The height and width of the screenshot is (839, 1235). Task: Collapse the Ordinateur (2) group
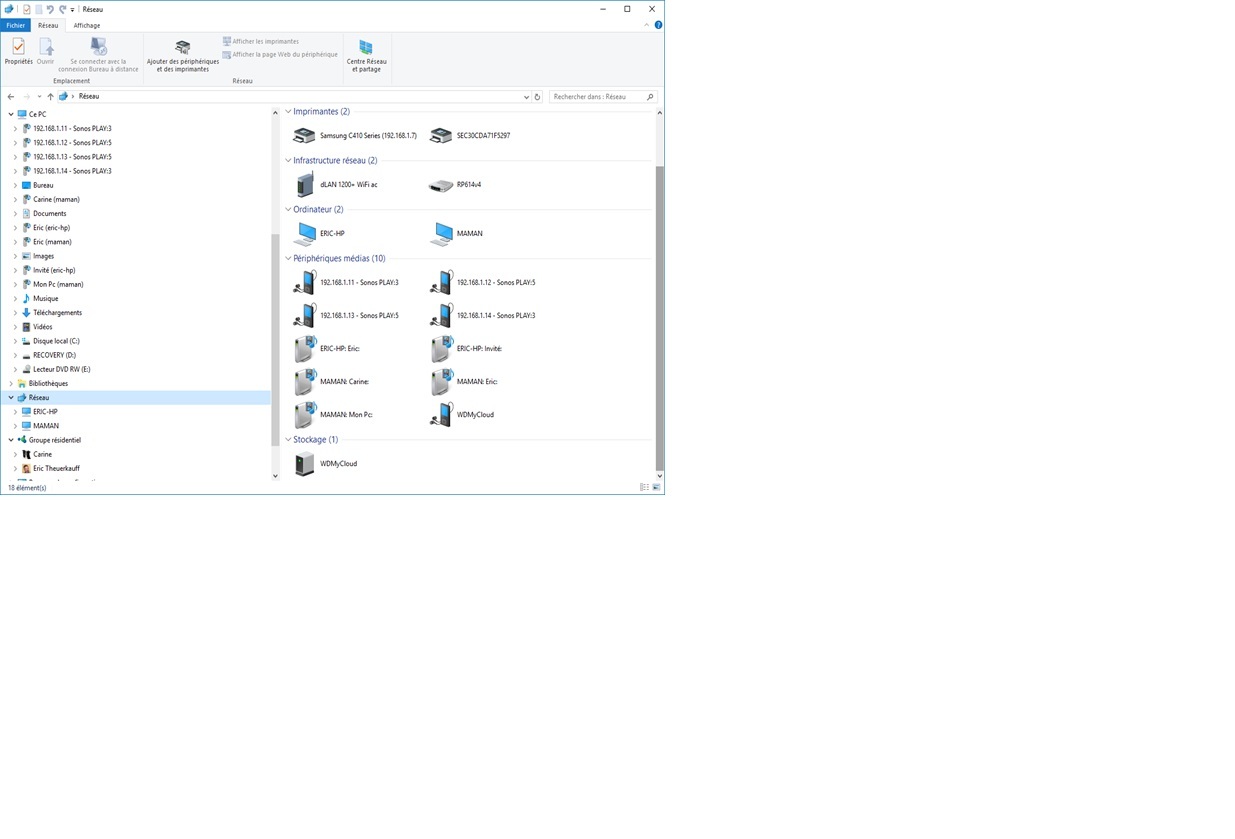pyautogui.click(x=288, y=210)
